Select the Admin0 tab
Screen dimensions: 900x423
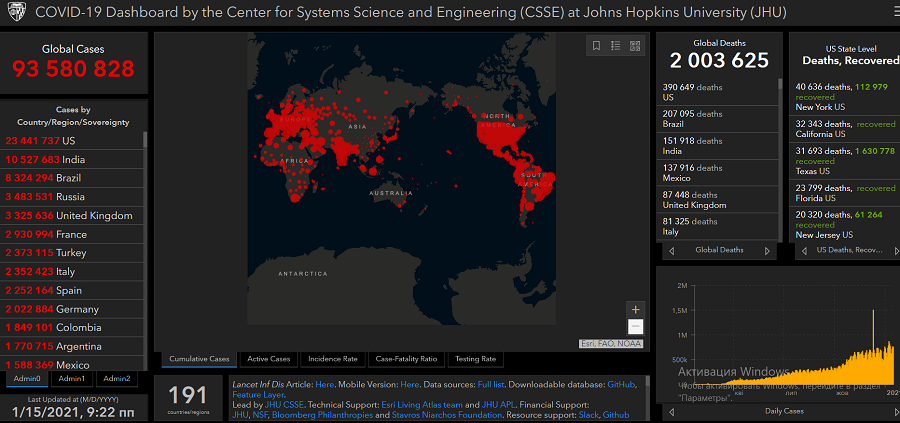point(27,378)
